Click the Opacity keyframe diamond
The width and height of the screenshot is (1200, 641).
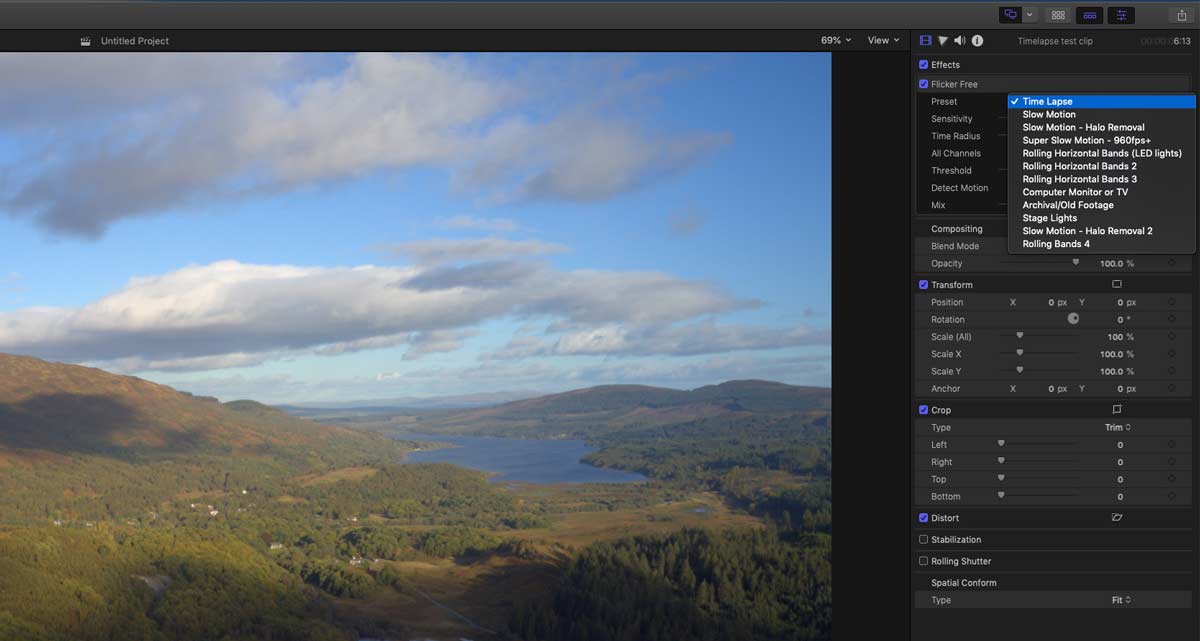(1171, 264)
